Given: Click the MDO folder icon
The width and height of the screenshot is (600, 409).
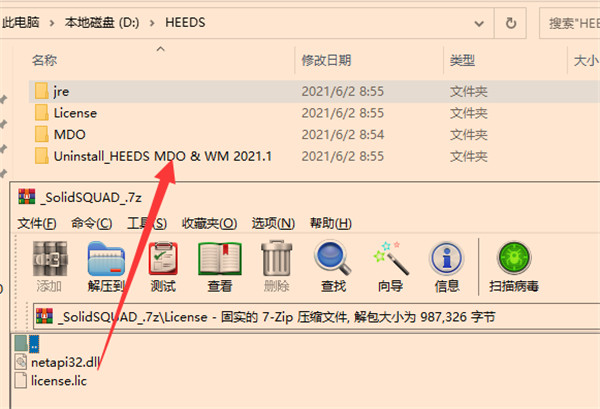Looking at the screenshot, I should [x=42, y=134].
